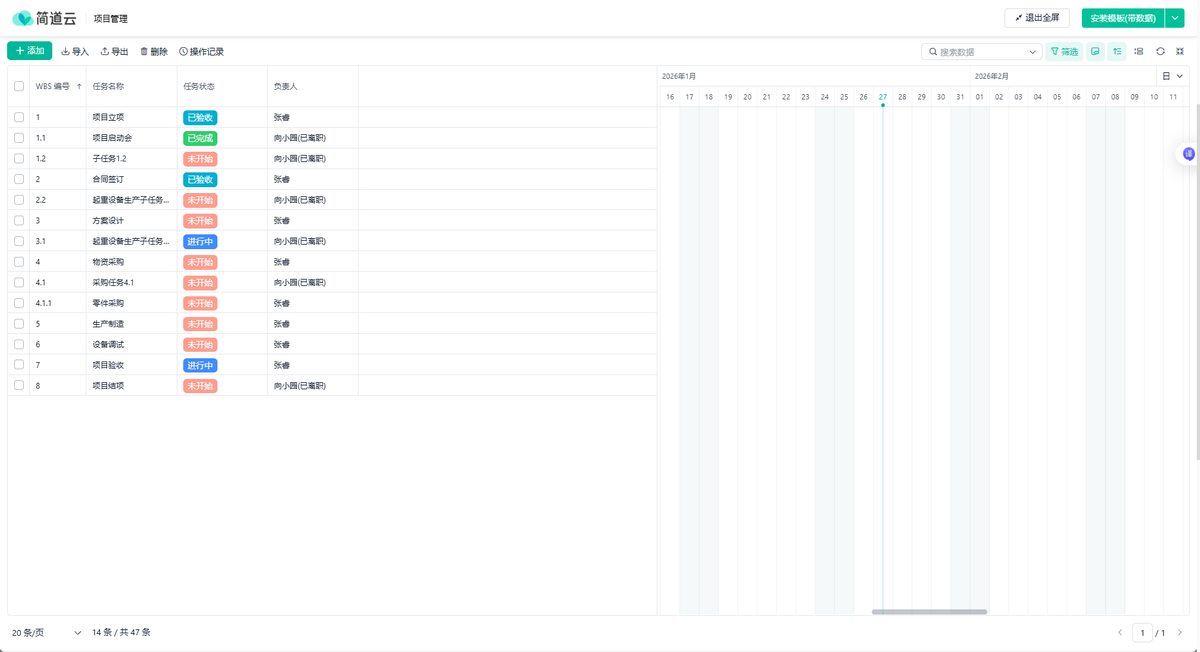Screen dimensions: 1200x652
Task: Go to previous page arrow
Action: click(1120, 633)
